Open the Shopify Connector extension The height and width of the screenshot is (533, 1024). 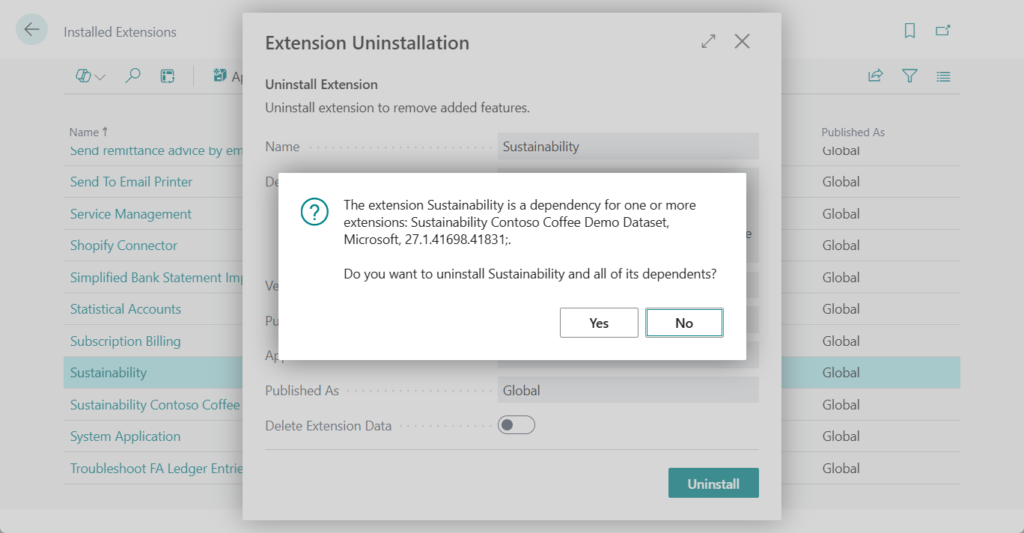point(124,246)
